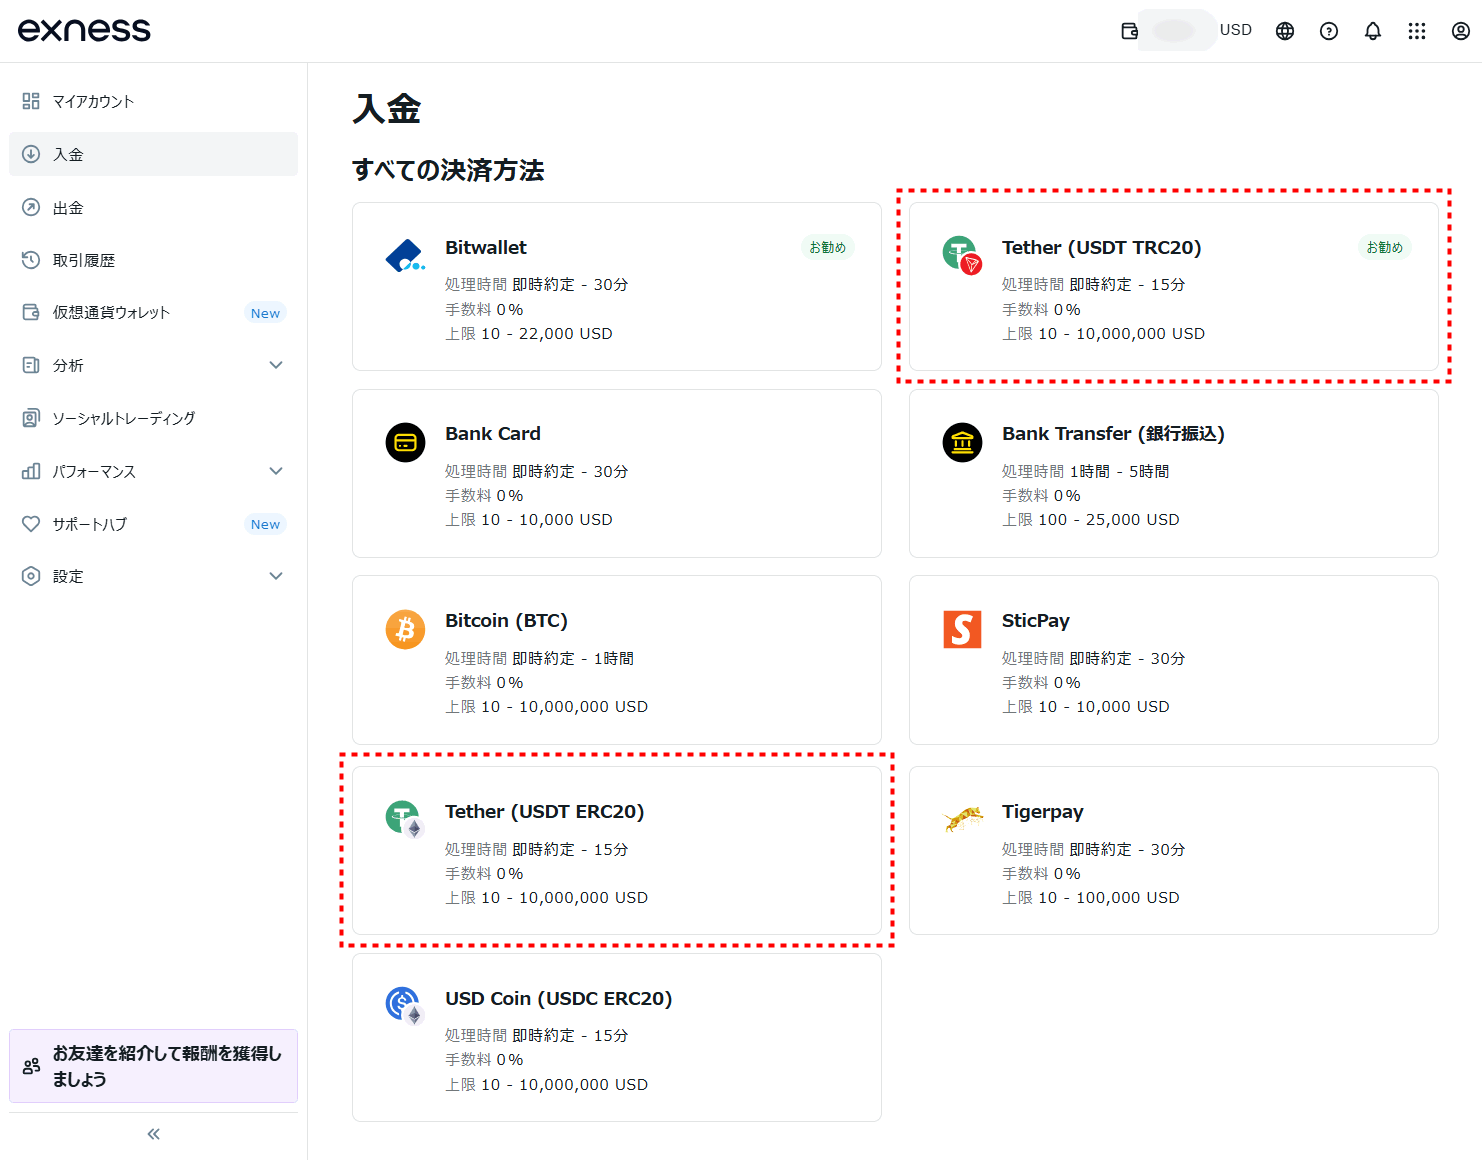Image resolution: width=1482 pixels, height=1161 pixels.
Task: Click the USD currency label in header
Action: tap(1236, 30)
